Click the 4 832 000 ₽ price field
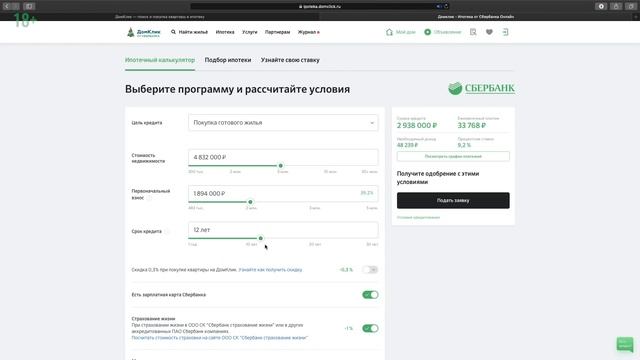The width and height of the screenshot is (640, 360). click(x=283, y=157)
